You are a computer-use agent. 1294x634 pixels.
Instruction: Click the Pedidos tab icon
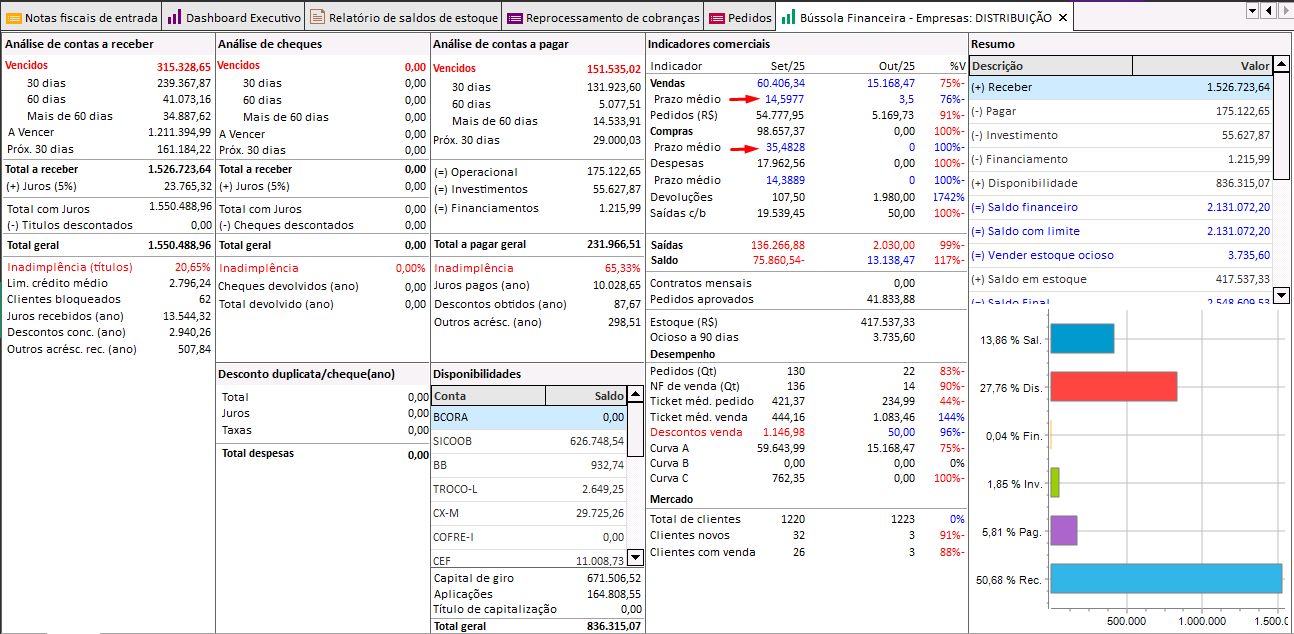tap(717, 17)
